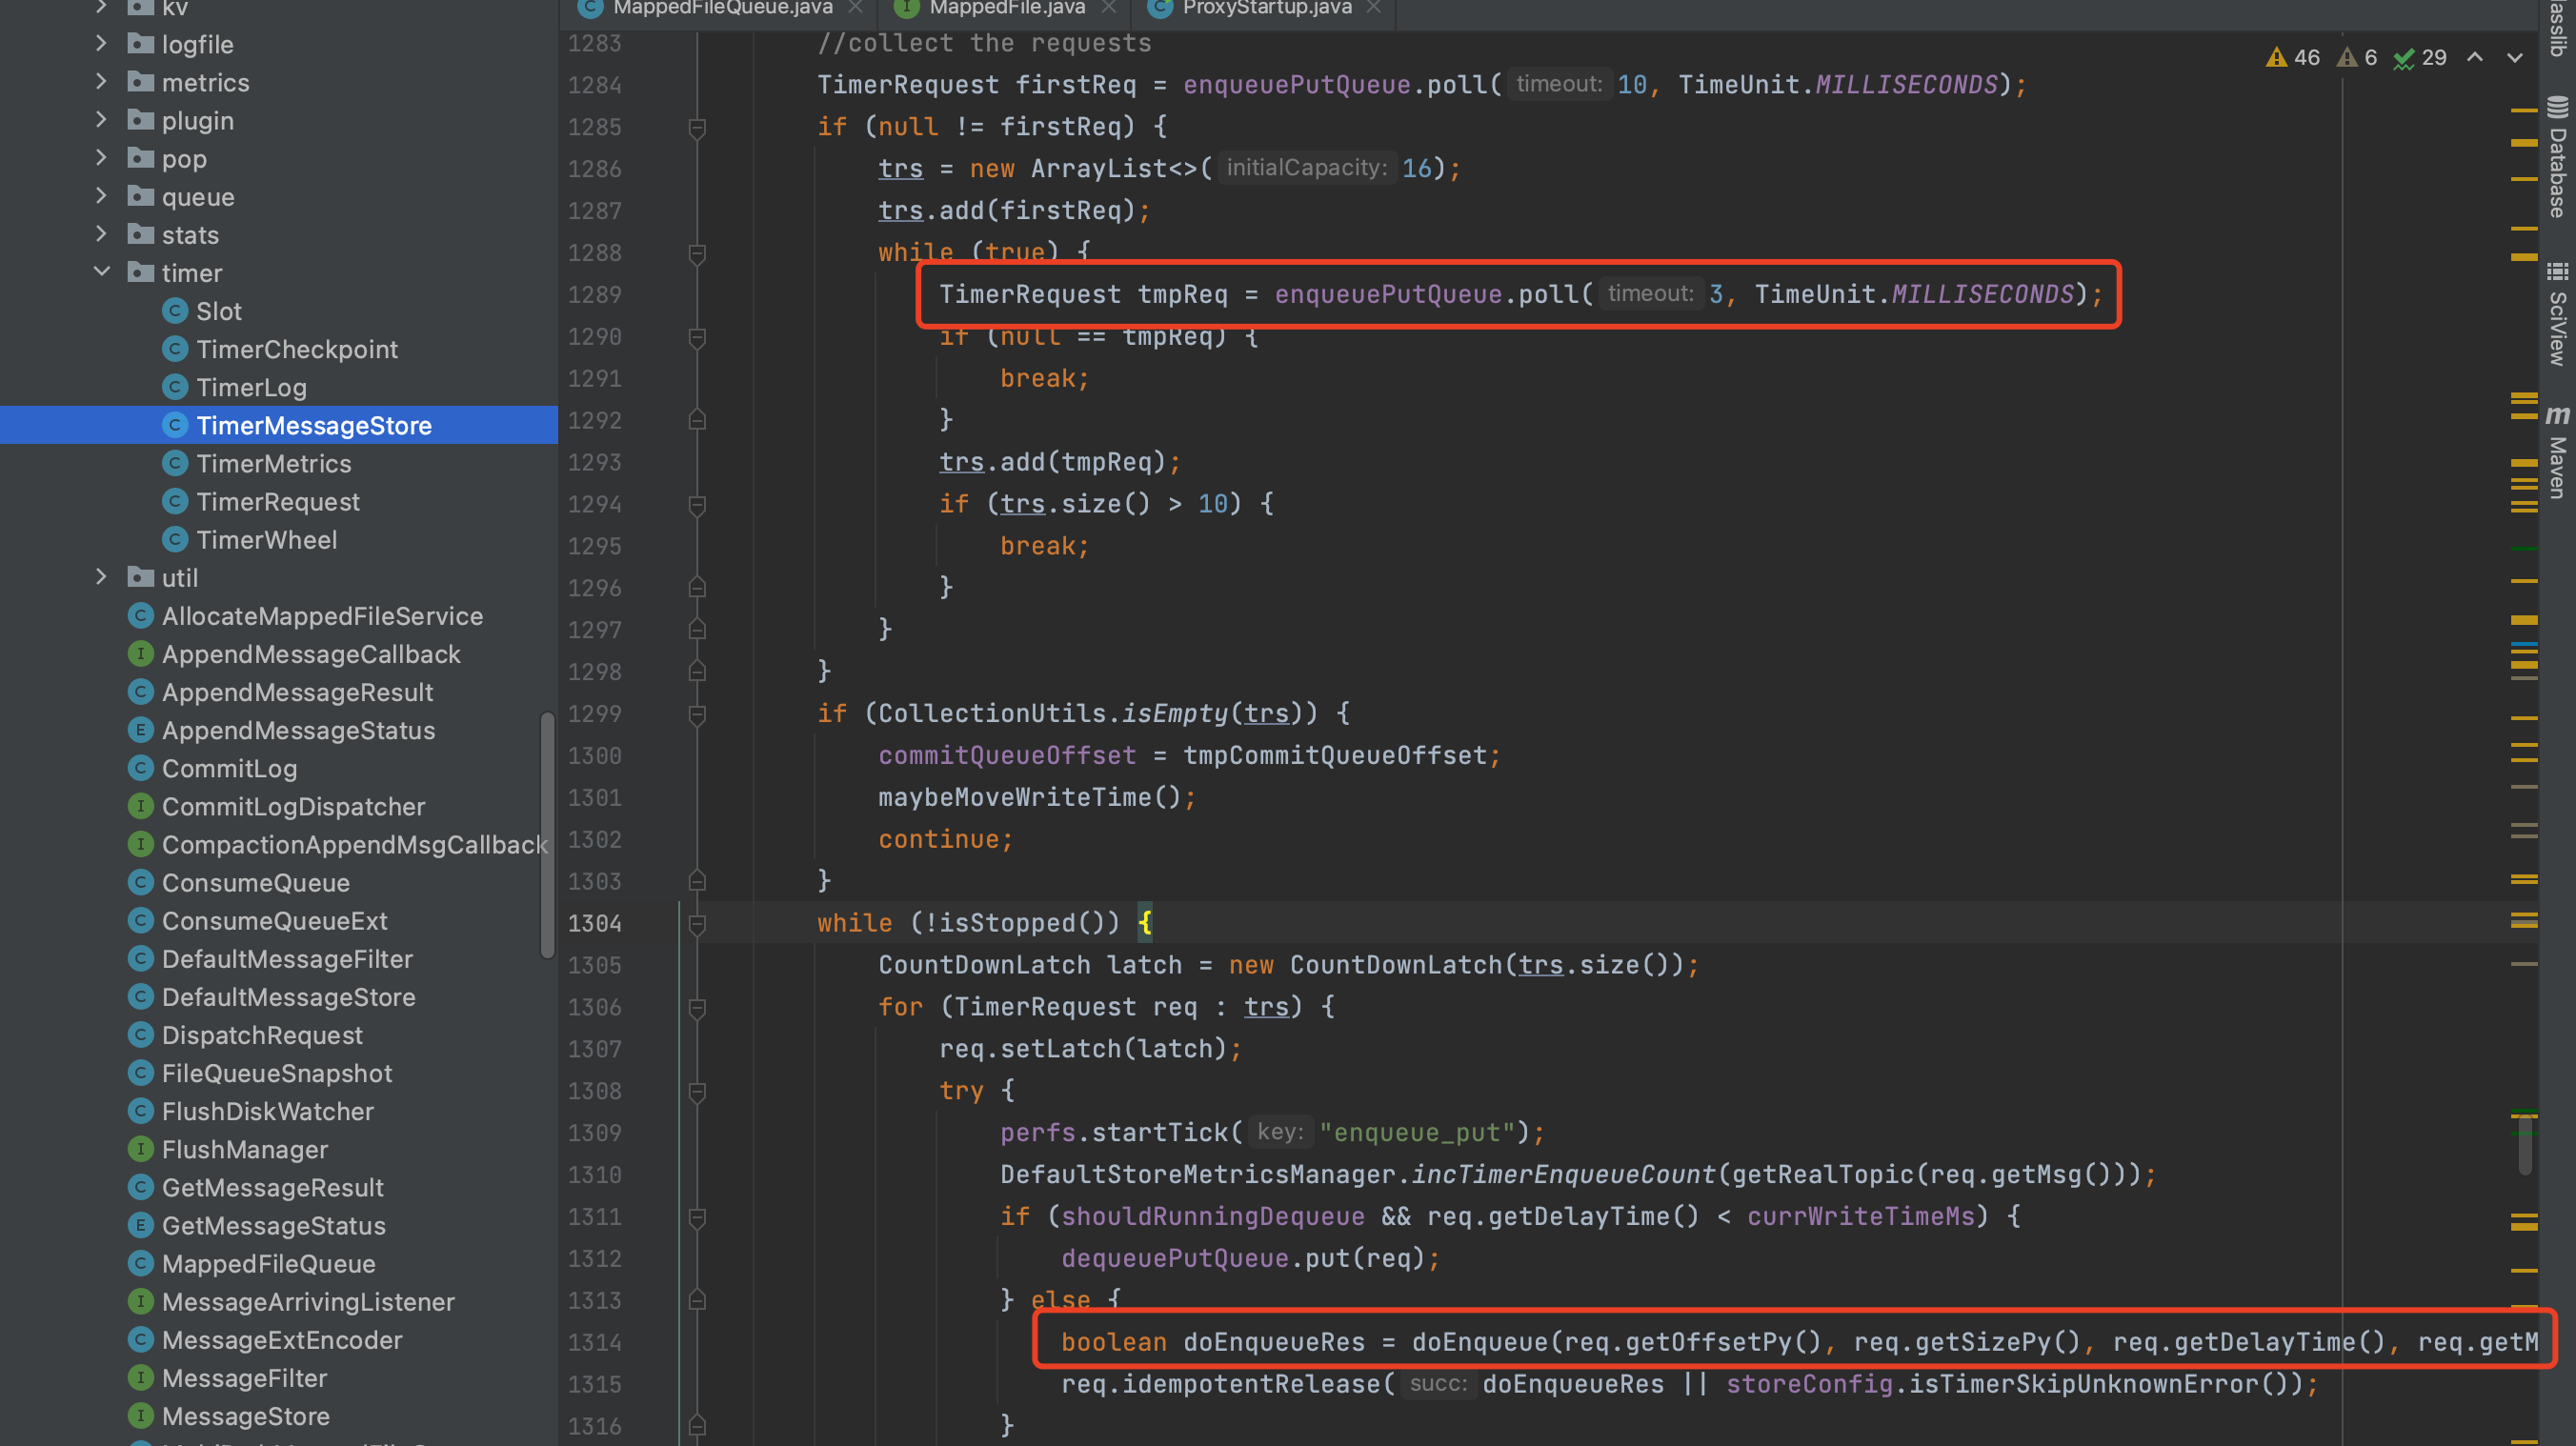
Task: Click the class icon beside CommitLog
Action: (141, 768)
